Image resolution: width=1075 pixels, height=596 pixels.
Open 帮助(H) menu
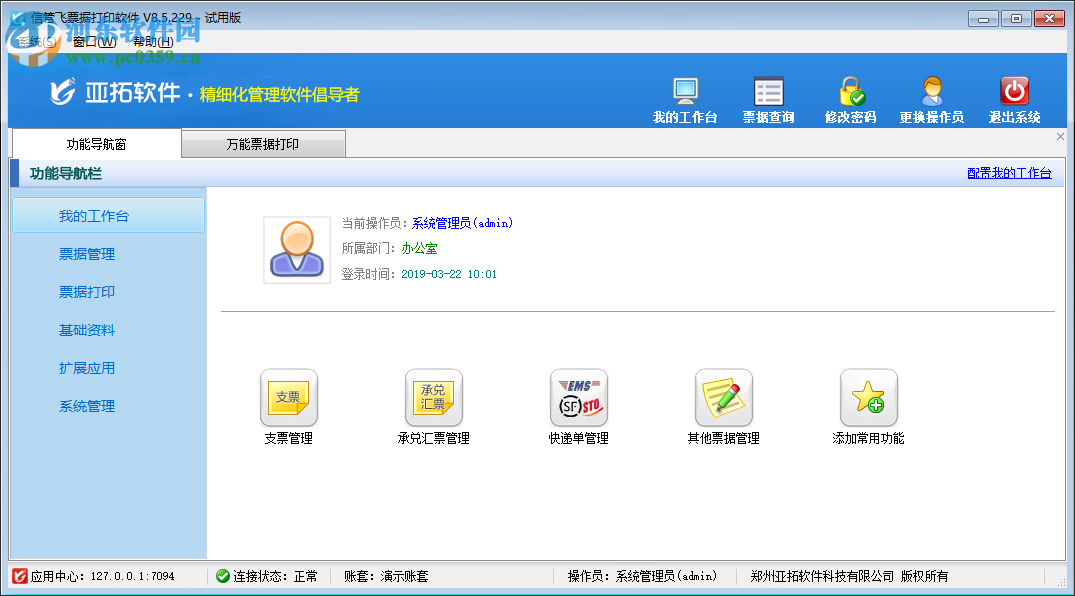point(153,42)
